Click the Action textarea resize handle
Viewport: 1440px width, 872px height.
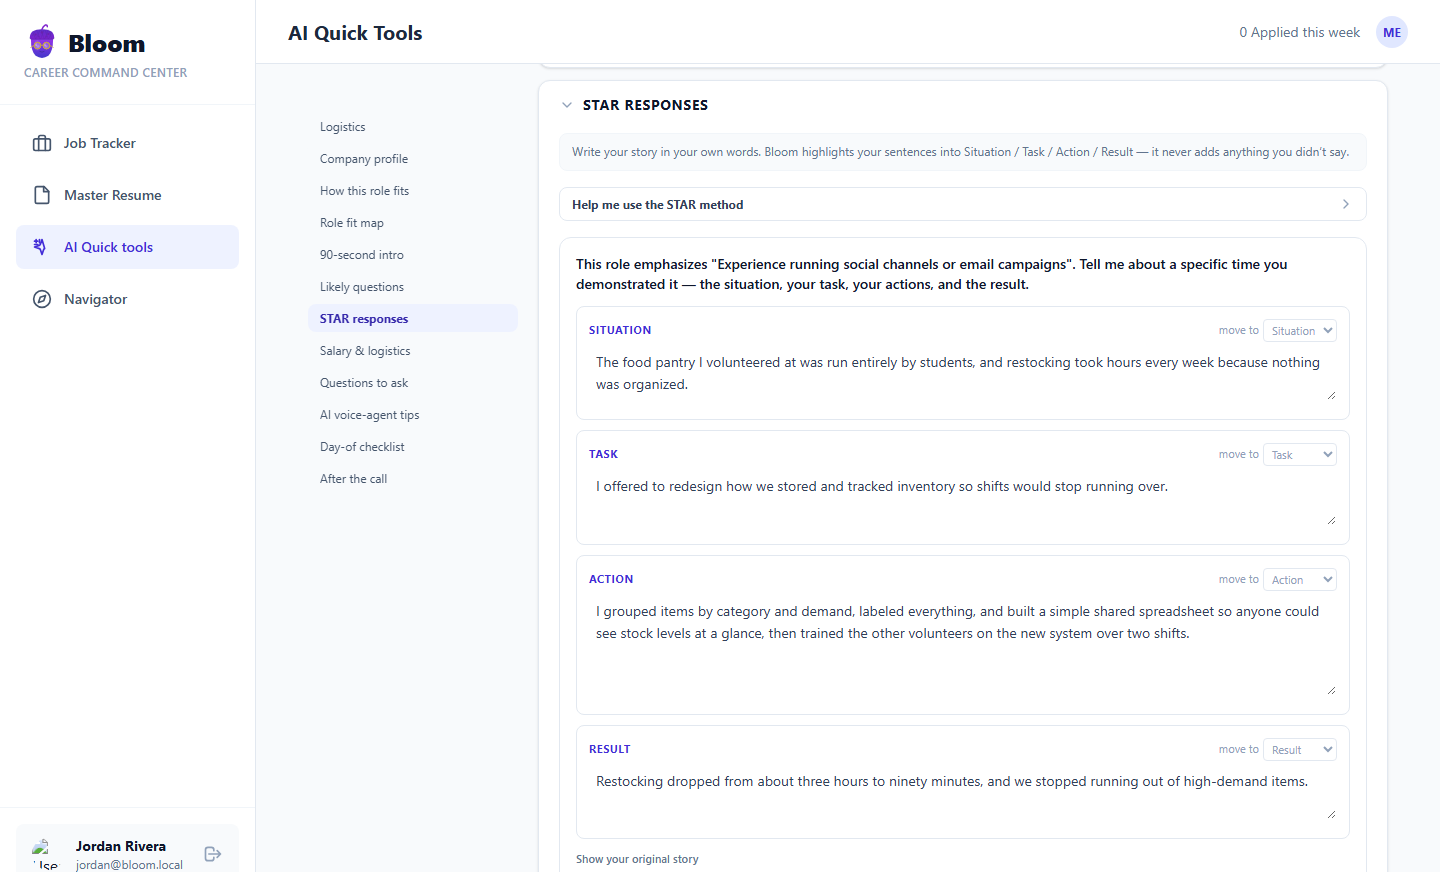(x=1331, y=691)
